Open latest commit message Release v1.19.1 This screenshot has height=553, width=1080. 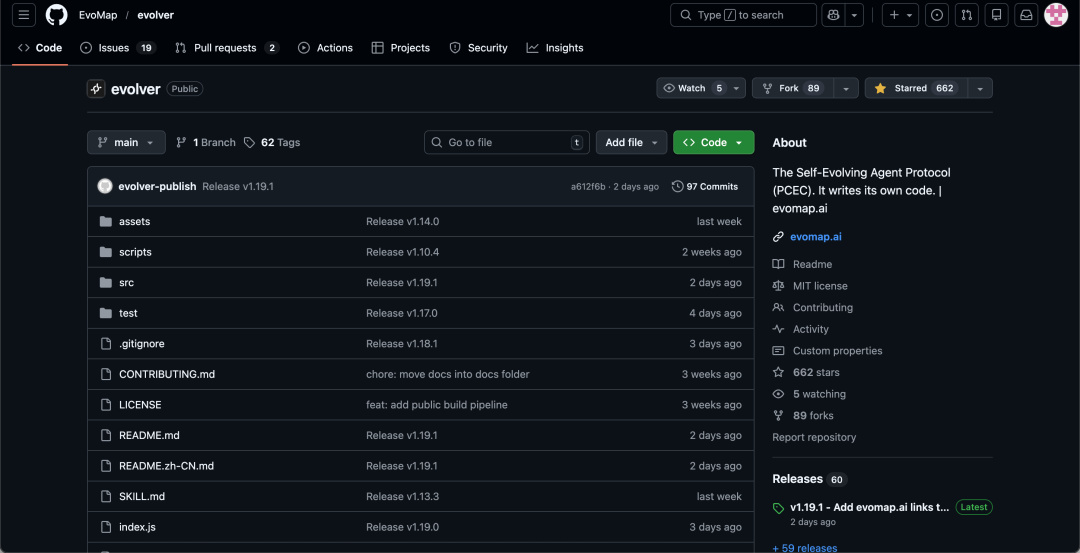(x=238, y=187)
